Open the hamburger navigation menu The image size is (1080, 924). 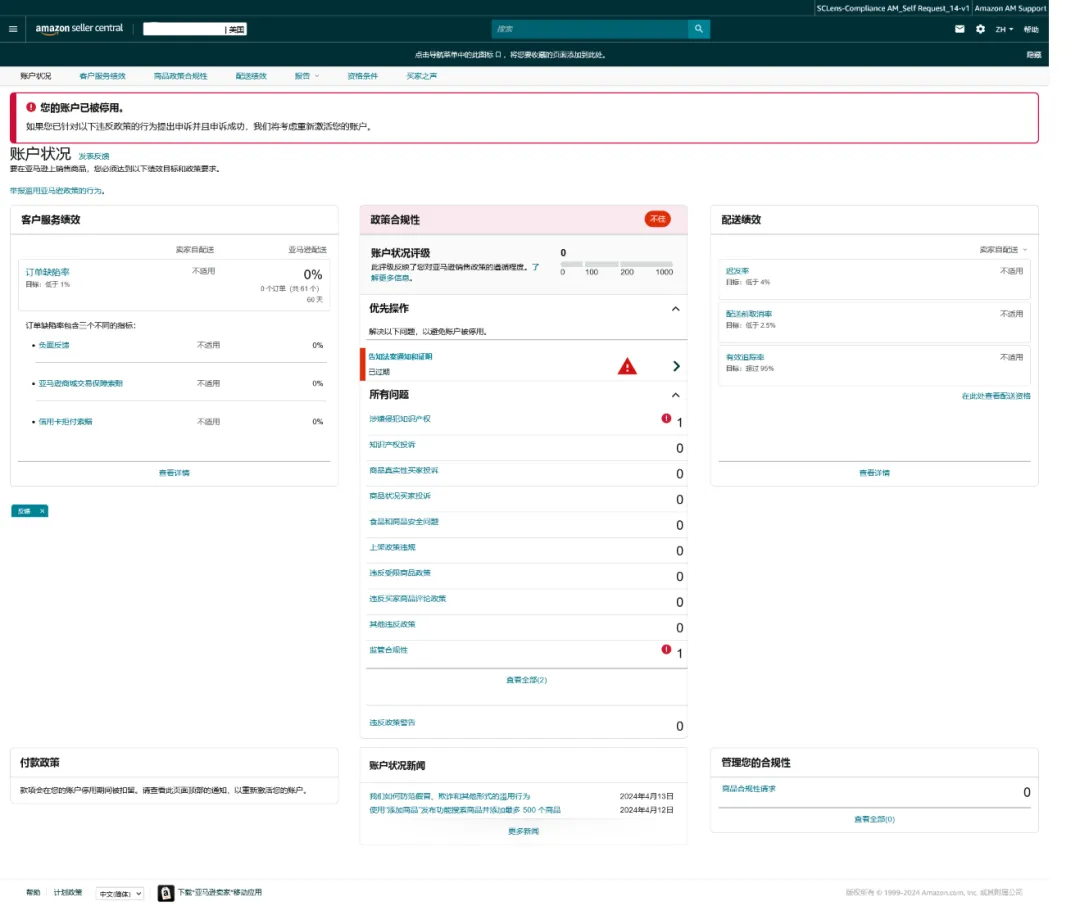[x=13, y=29]
